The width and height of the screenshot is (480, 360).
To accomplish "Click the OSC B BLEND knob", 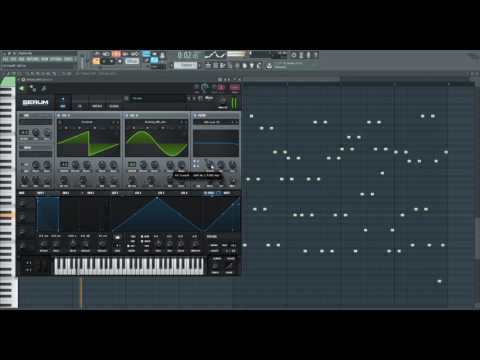I will tap(154, 164).
